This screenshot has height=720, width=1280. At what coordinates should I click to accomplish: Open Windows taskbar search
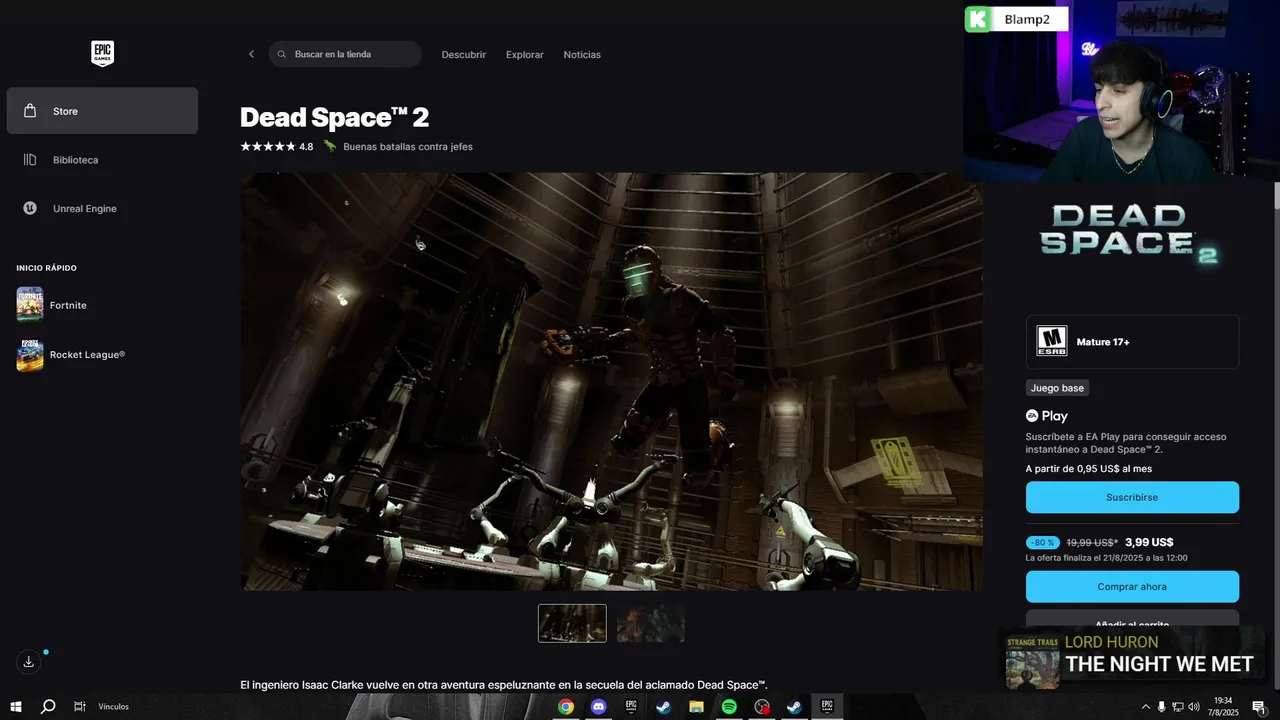tap(47, 706)
